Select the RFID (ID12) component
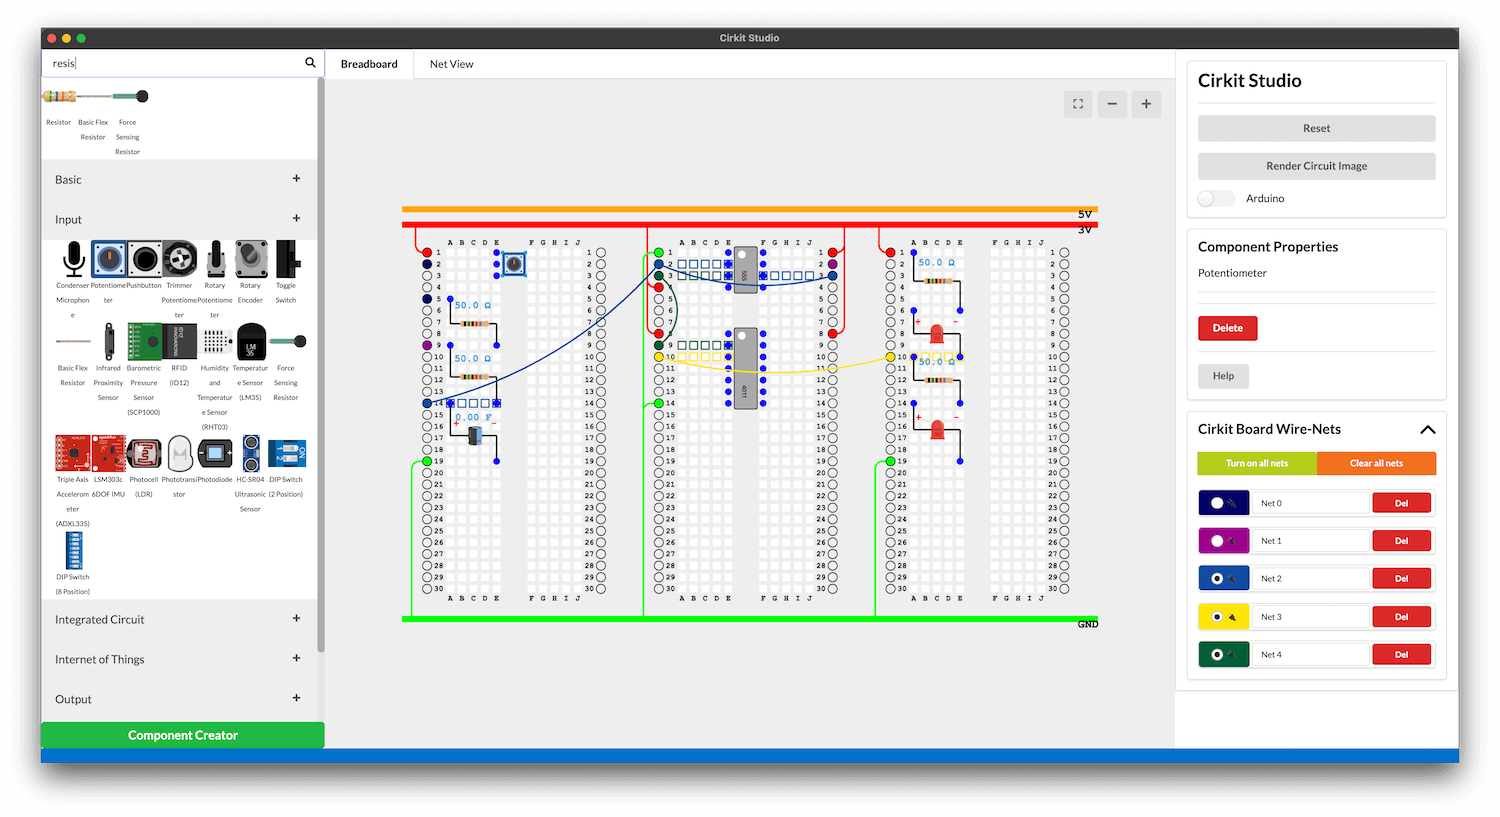The image size is (1500, 817). [x=180, y=342]
